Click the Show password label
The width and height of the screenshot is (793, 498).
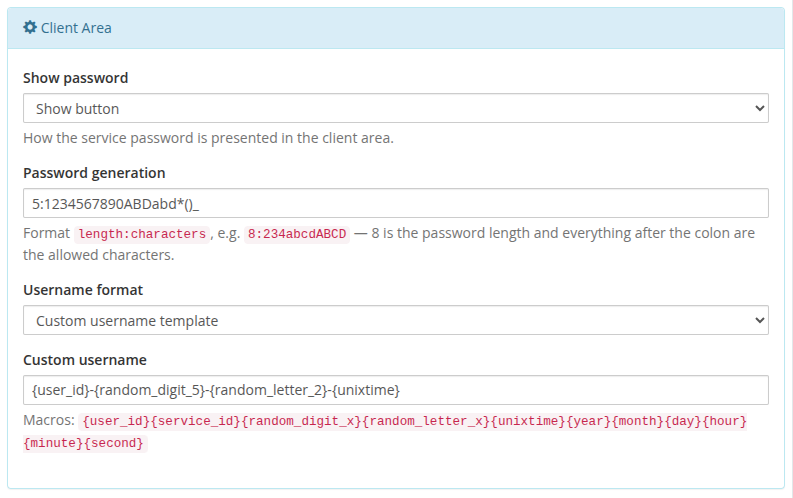[75, 78]
